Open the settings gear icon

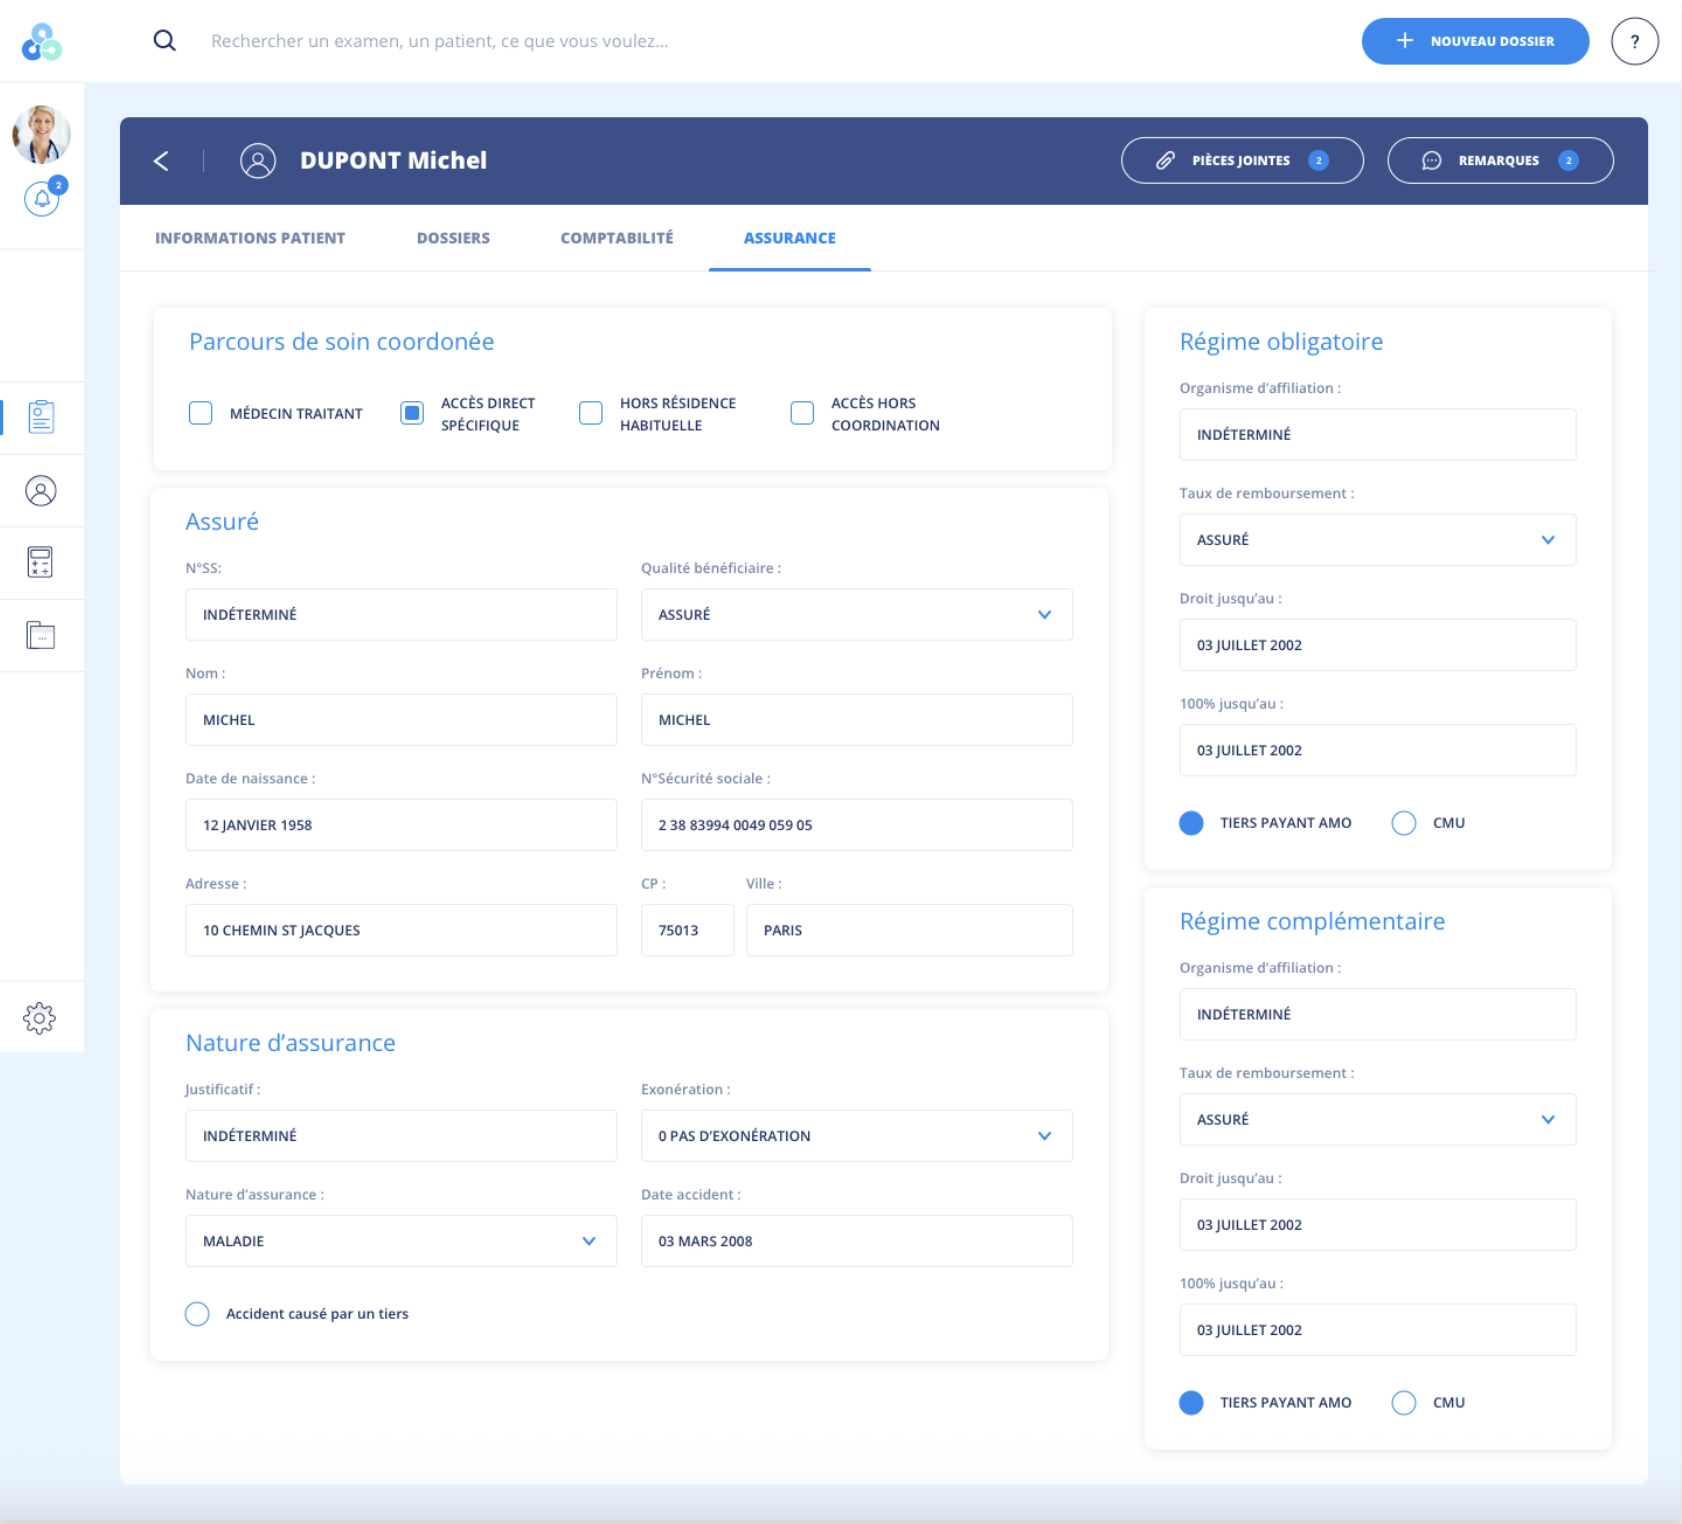[40, 1018]
